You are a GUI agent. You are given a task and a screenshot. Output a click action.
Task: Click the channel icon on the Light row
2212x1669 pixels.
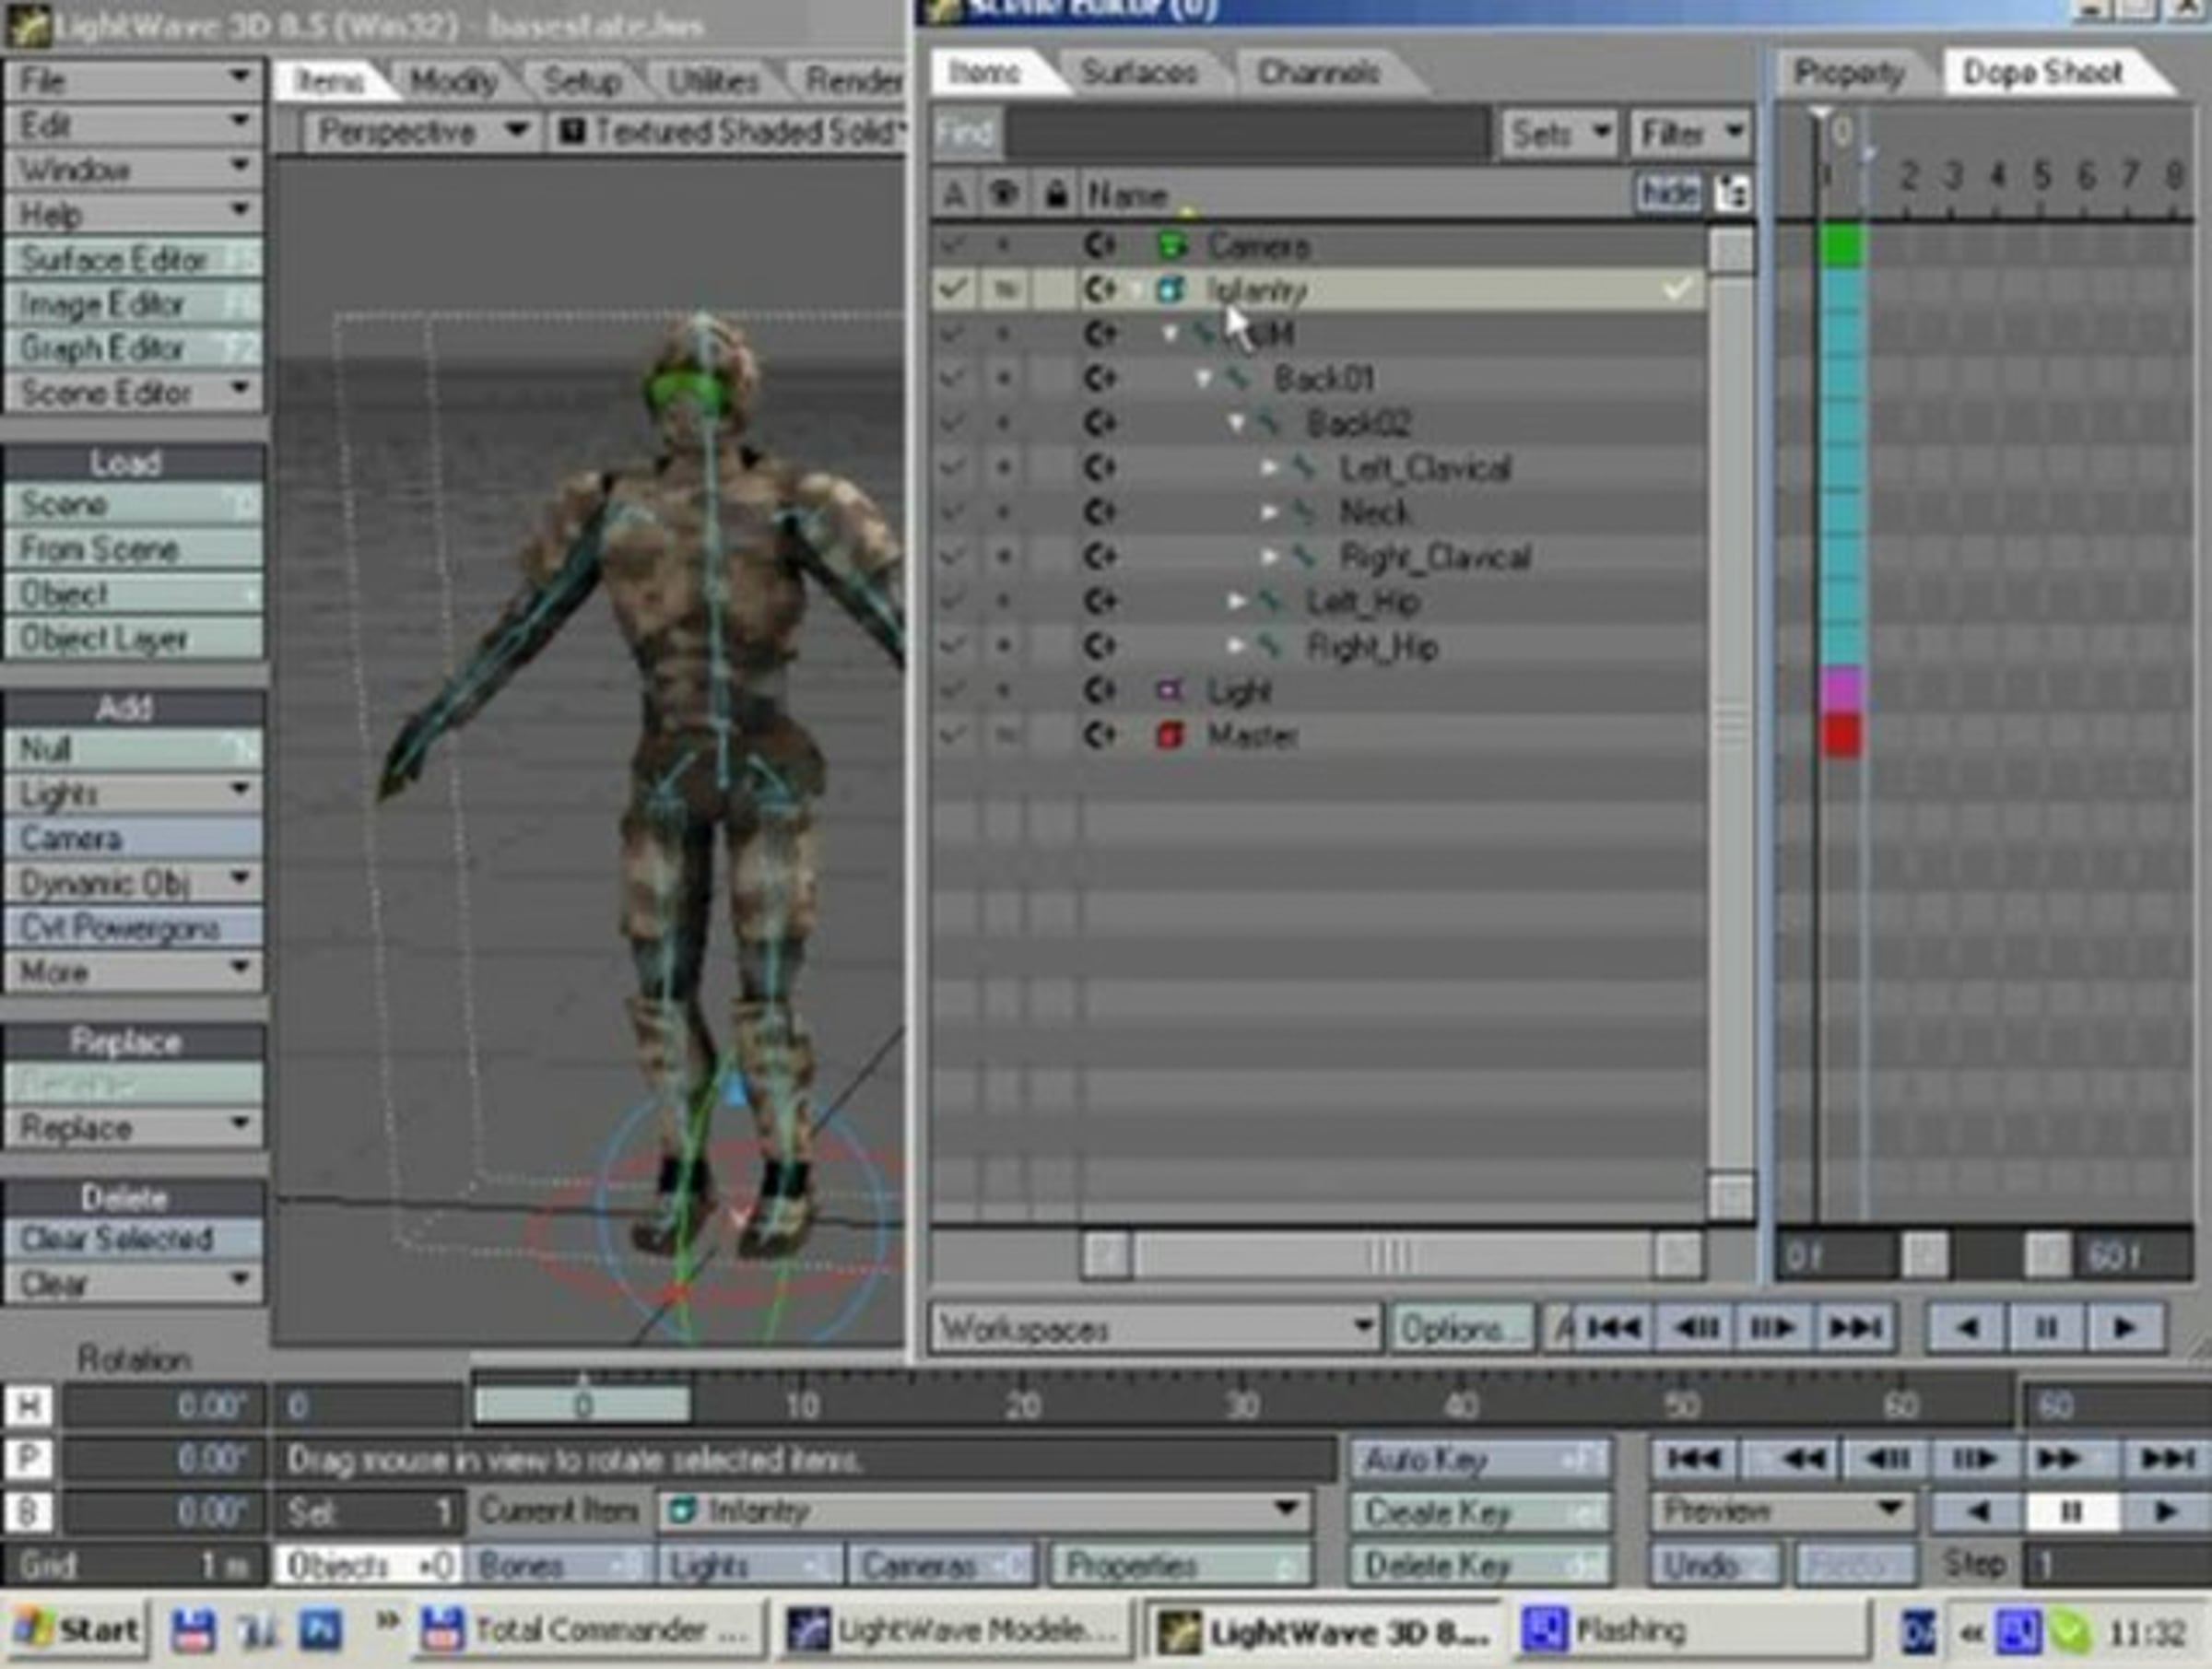(x=1101, y=690)
